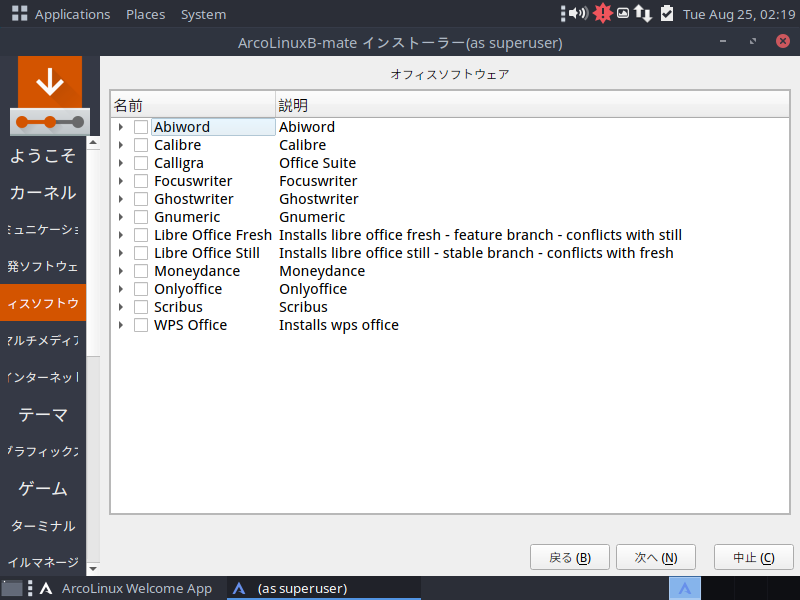800x600 pixels.
Task: Check the Focuswriter package box
Action: coord(141,181)
